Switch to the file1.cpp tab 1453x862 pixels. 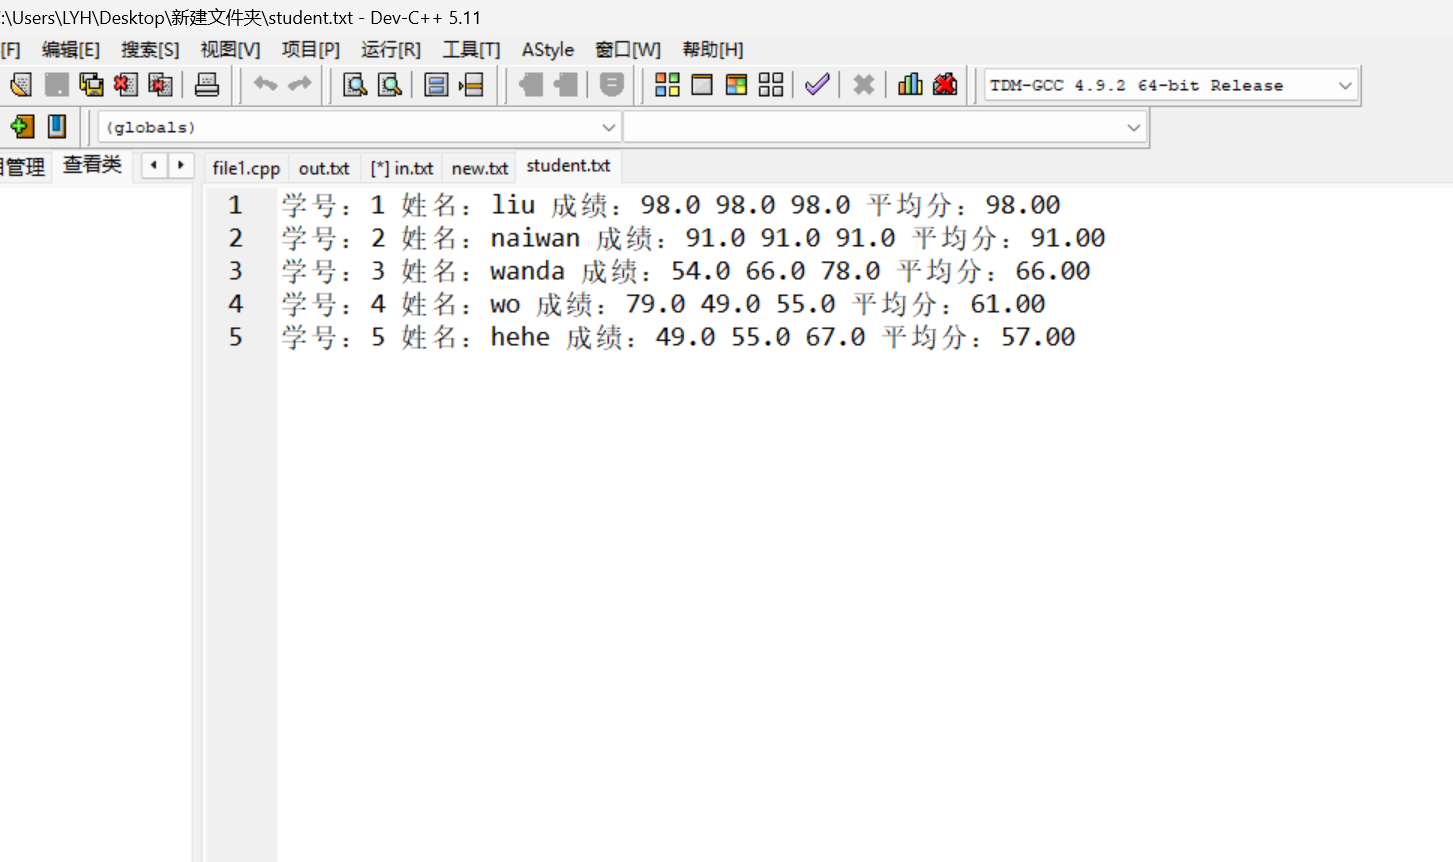[x=246, y=168]
